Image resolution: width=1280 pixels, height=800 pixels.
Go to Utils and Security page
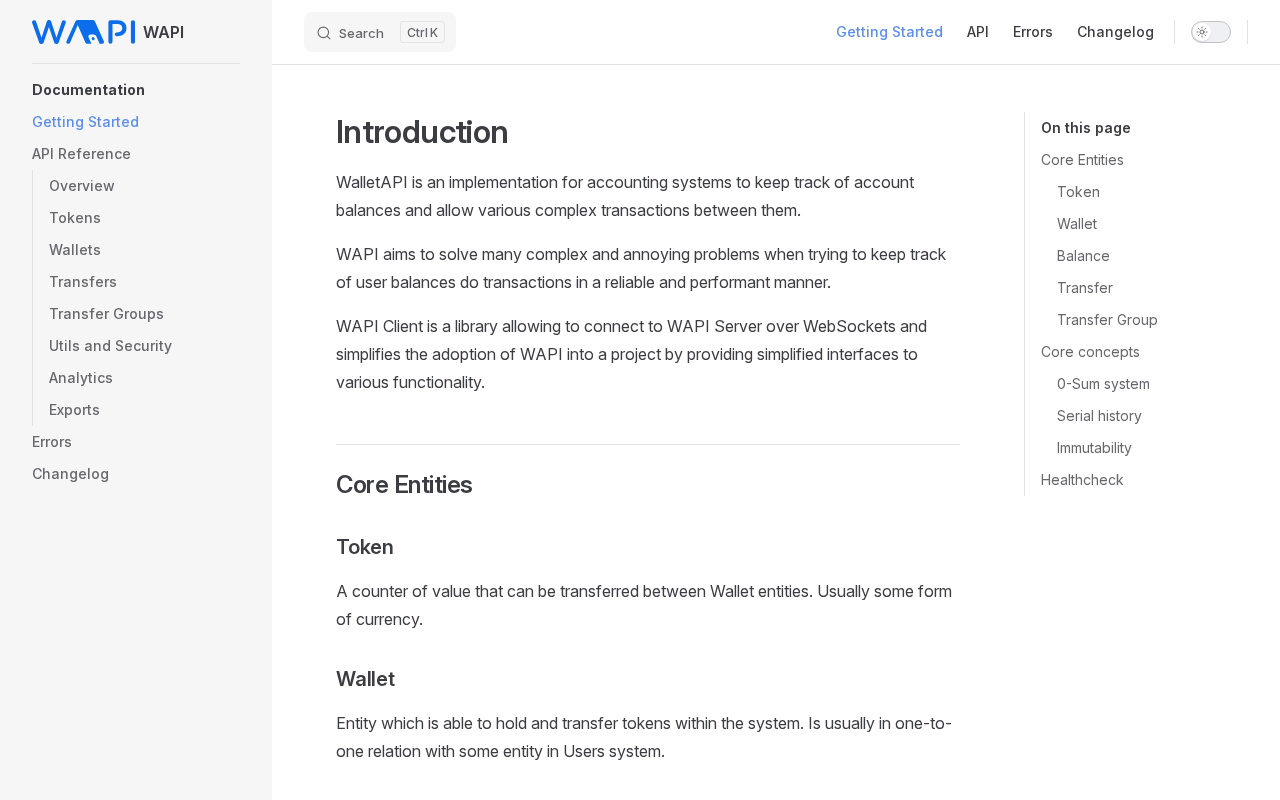point(110,346)
